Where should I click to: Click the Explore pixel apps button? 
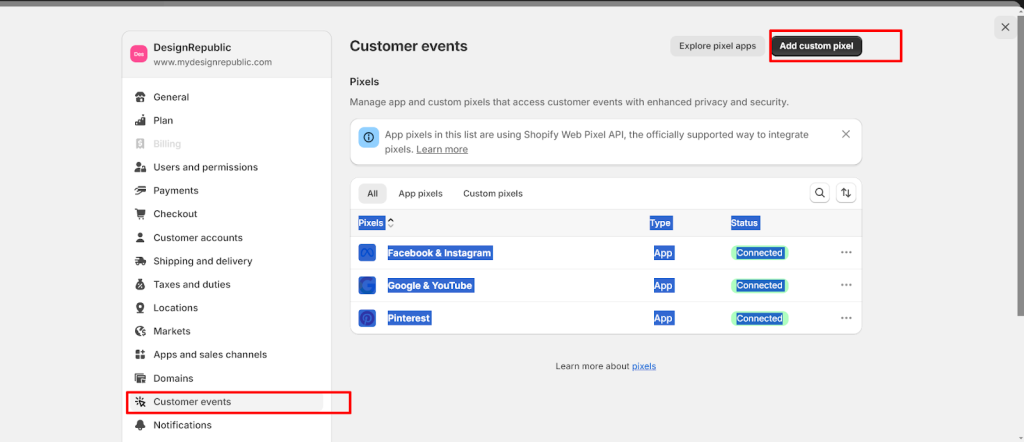pyautogui.click(x=717, y=46)
